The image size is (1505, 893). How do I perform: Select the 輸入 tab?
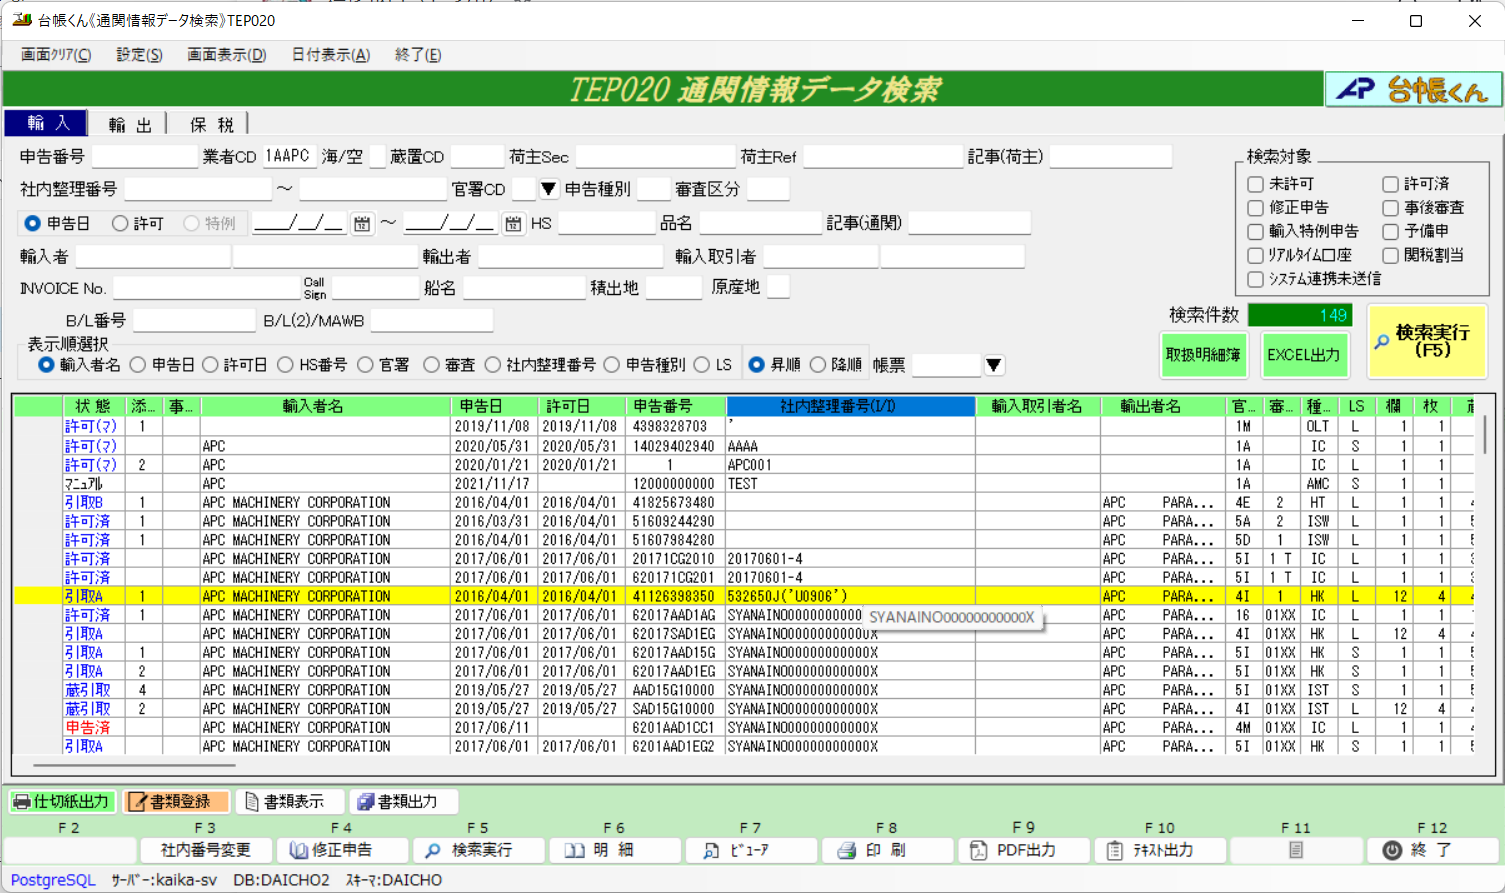click(46, 123)
